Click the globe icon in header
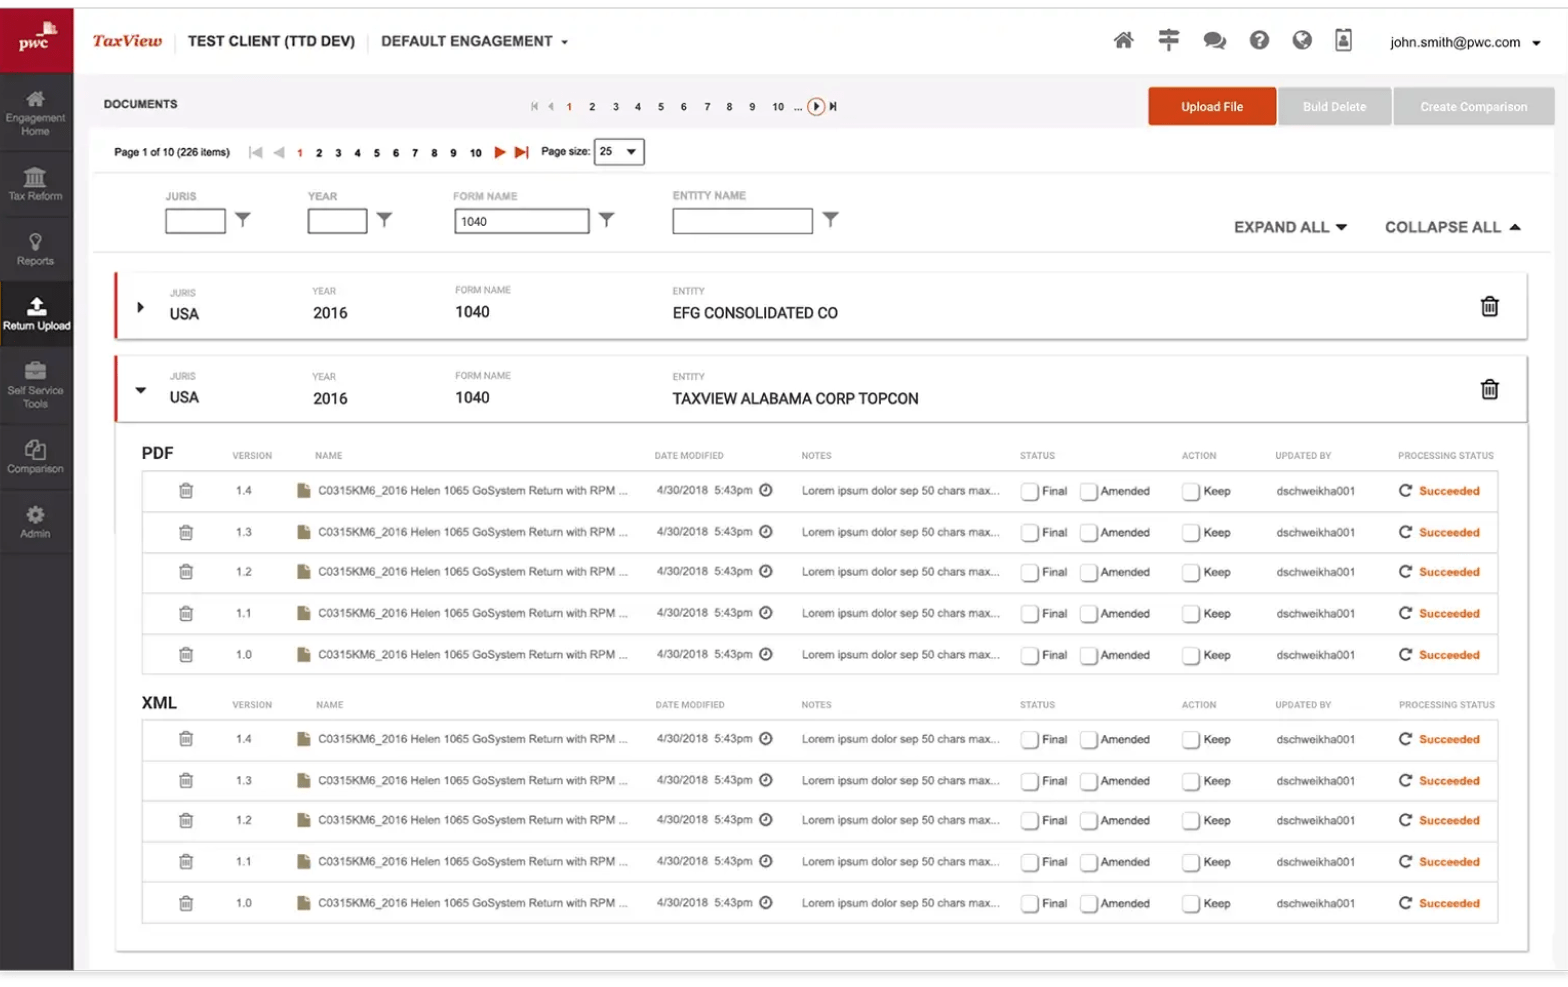This screenshot has height=987, width=1568. click(1301, 41)
